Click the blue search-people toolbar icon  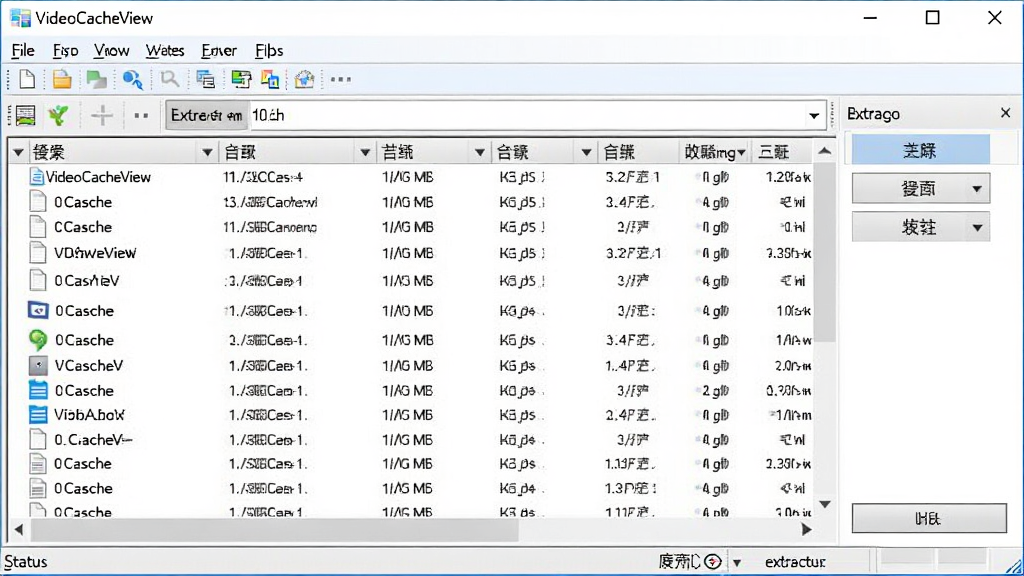click(x=133, y=80)
